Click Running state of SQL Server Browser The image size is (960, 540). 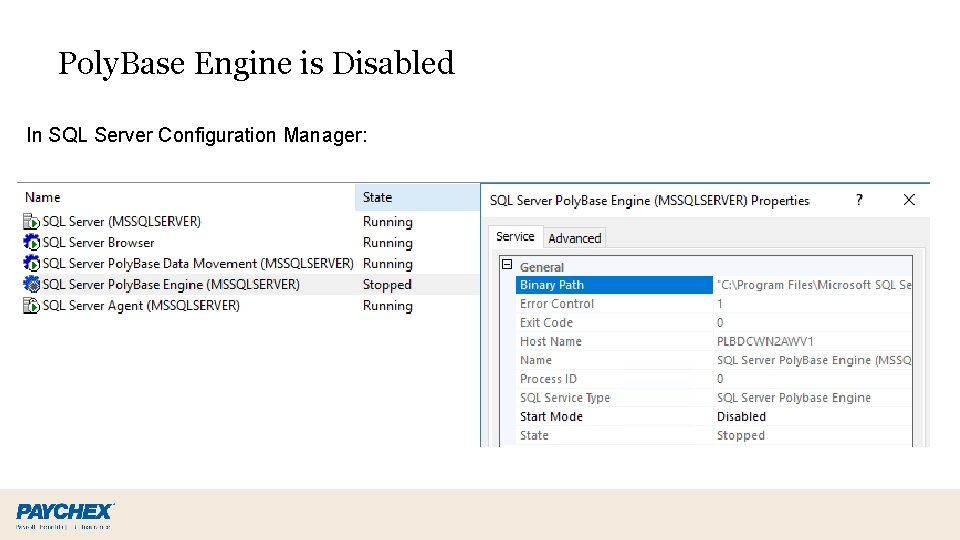click(x=388, y=242)
